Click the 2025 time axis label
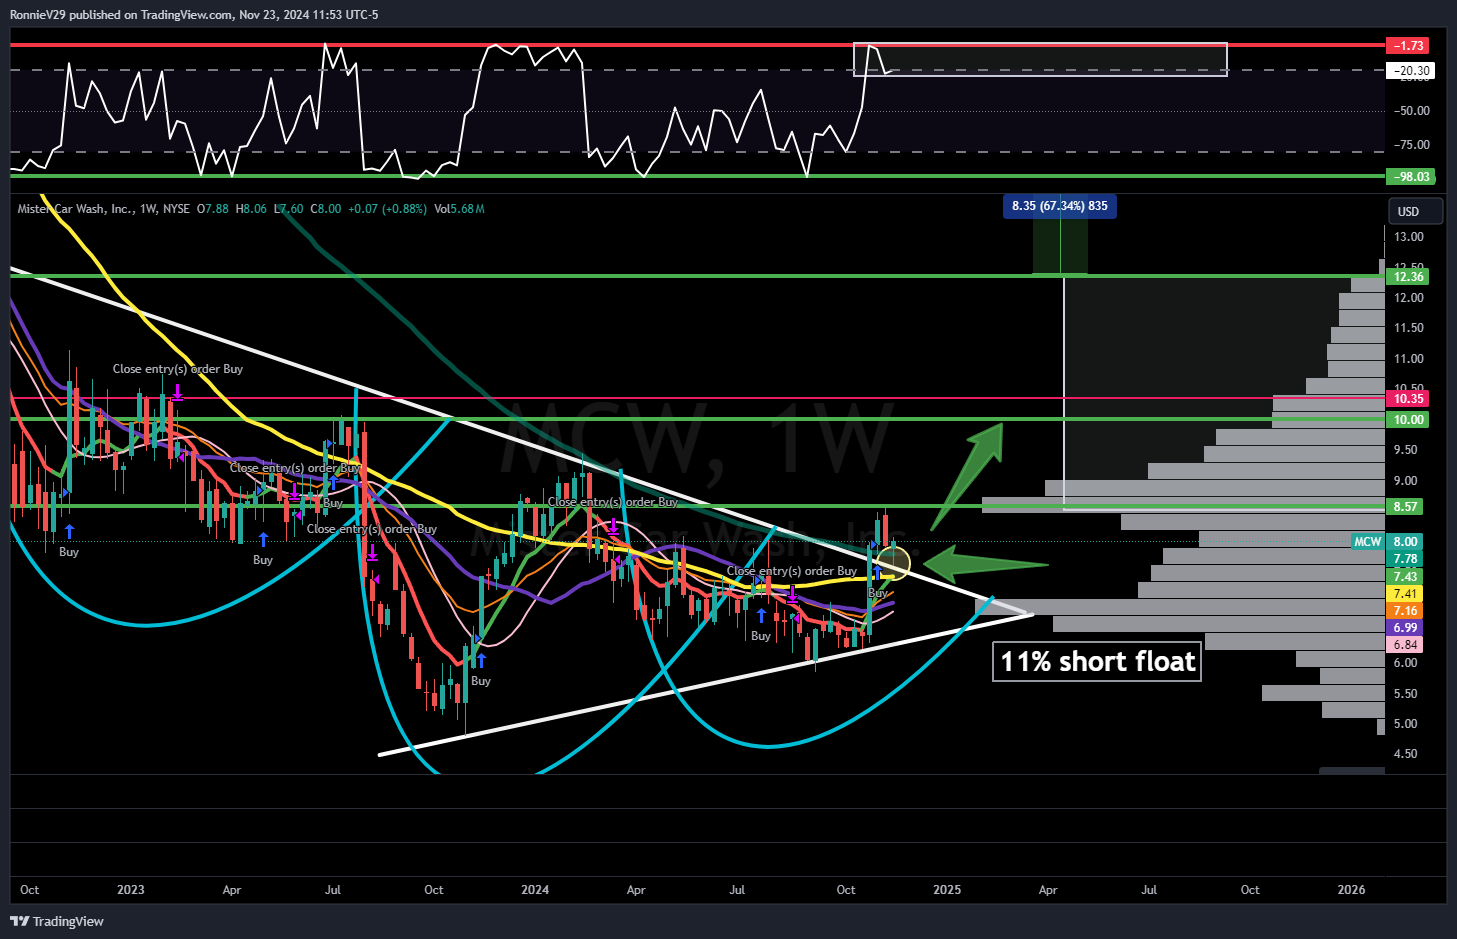The width and height of the screenshot is (1457, 939). (947, 890)
